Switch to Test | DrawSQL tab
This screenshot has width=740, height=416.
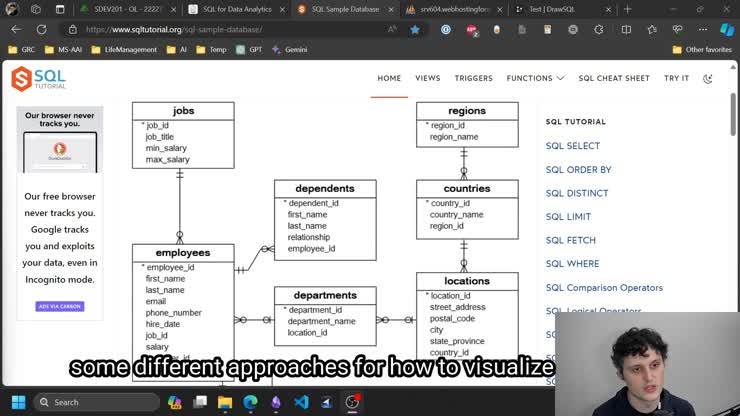[562, 9]
